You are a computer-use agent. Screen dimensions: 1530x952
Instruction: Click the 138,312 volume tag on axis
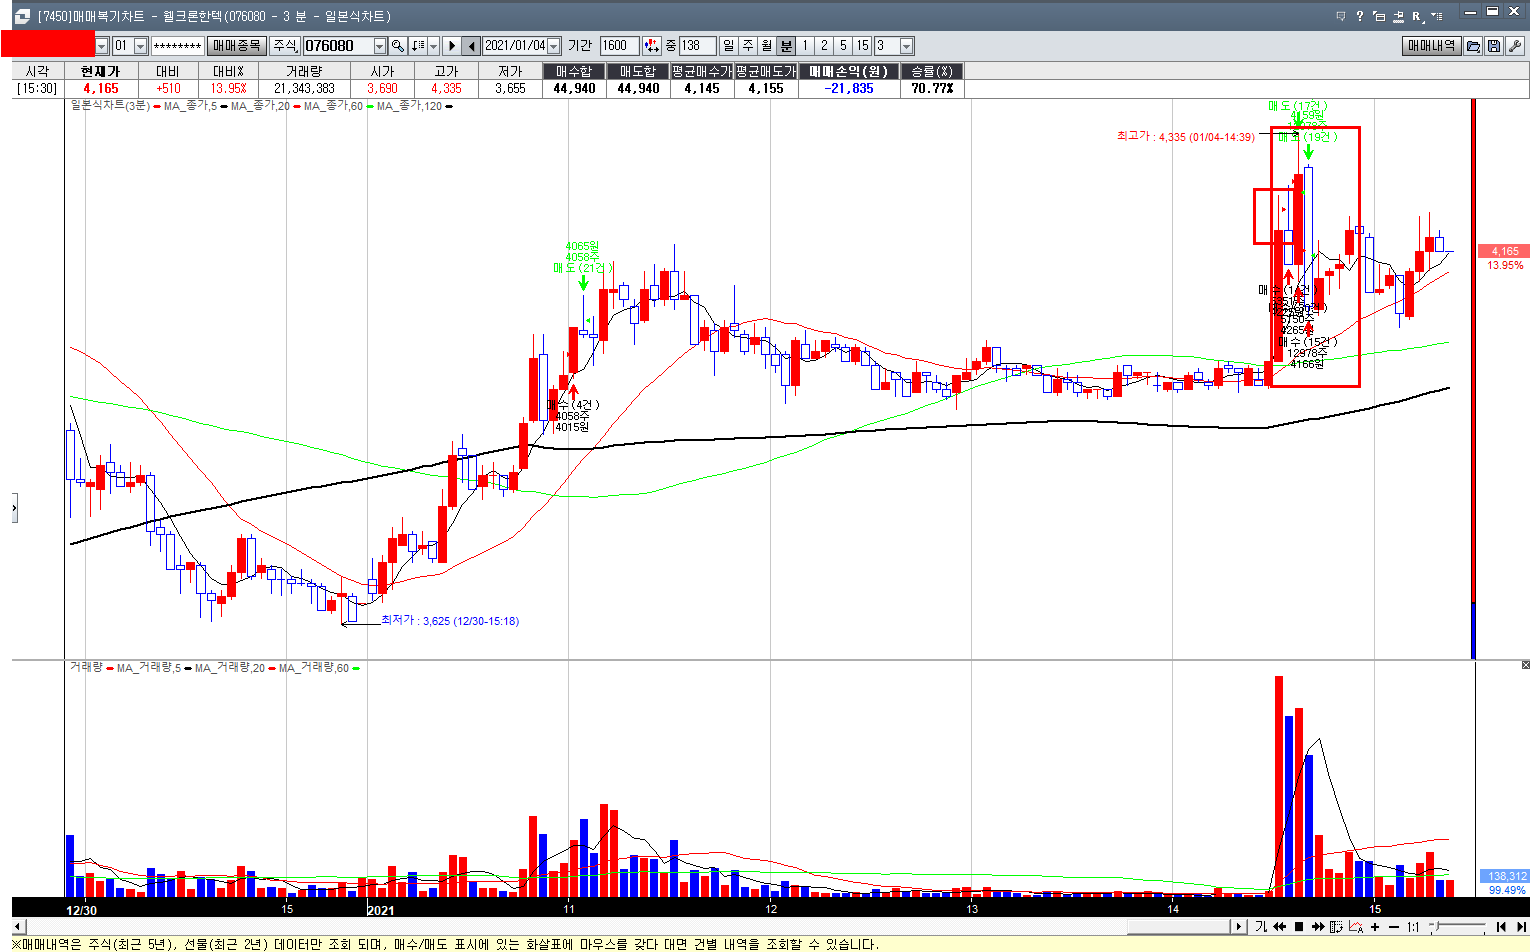[1506, 876]
